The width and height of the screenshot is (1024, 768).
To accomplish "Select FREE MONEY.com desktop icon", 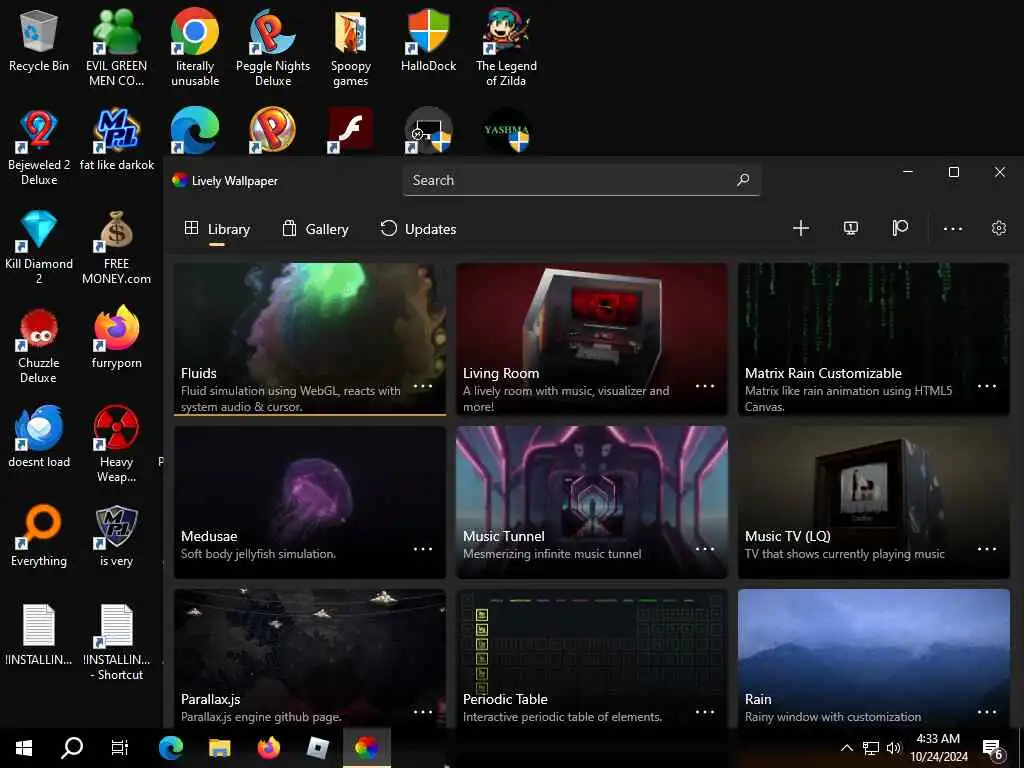I will (116, 247).
